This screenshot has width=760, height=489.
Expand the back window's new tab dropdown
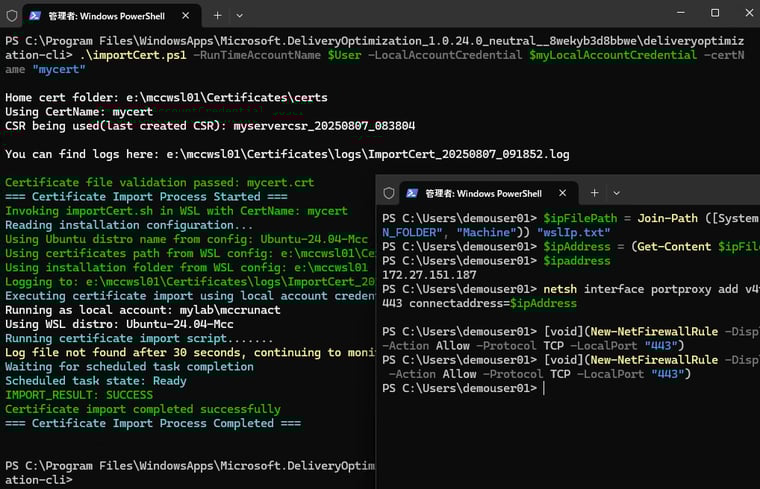(x=239, y=16)
